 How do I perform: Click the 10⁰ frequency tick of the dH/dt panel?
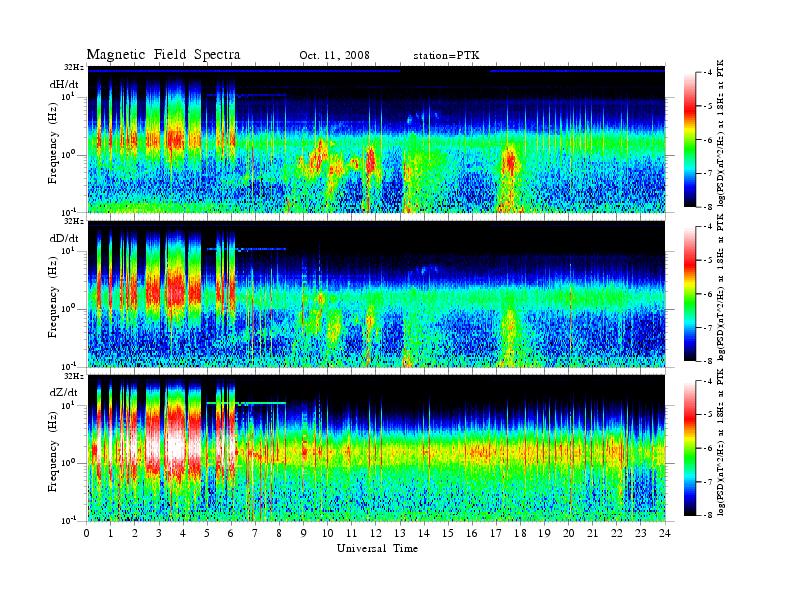pos(69,155)
